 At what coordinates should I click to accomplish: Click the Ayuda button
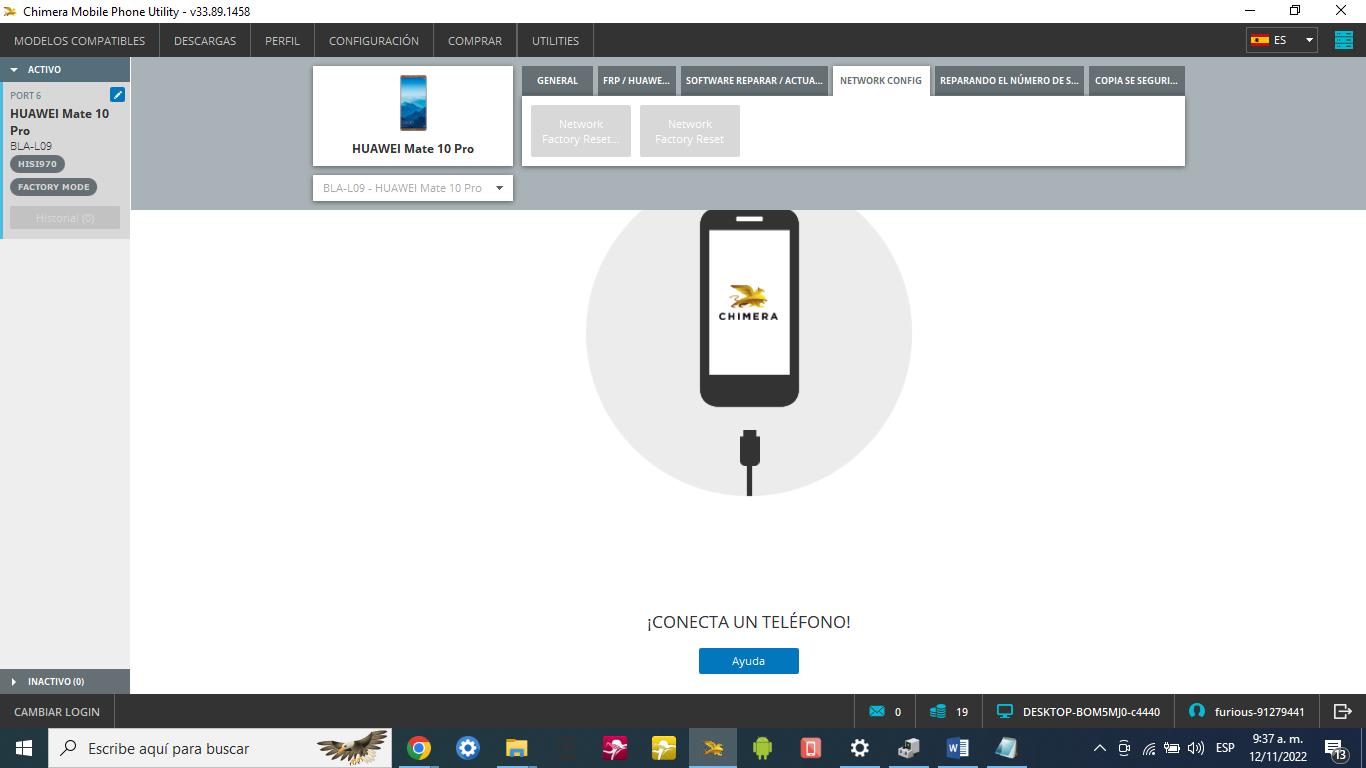click(748, 661)
